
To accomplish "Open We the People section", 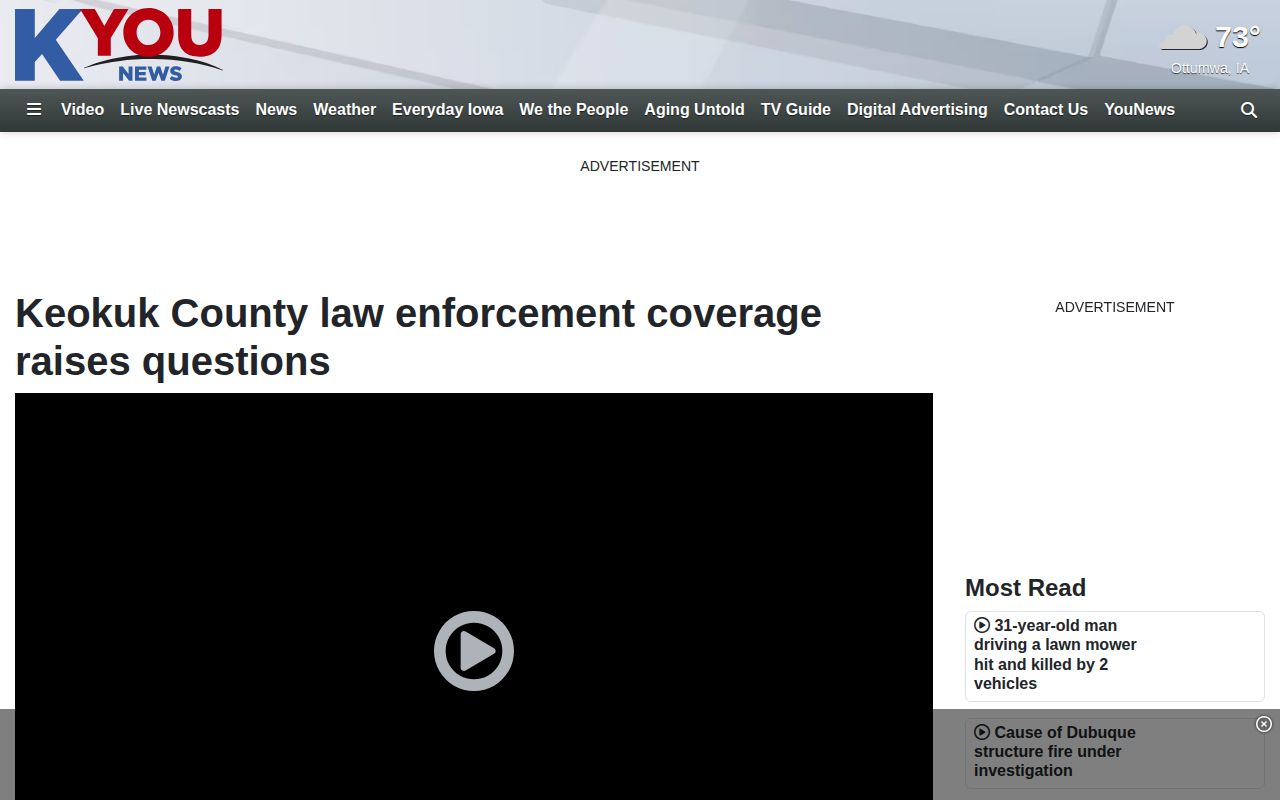I will (x=574, y=110).
